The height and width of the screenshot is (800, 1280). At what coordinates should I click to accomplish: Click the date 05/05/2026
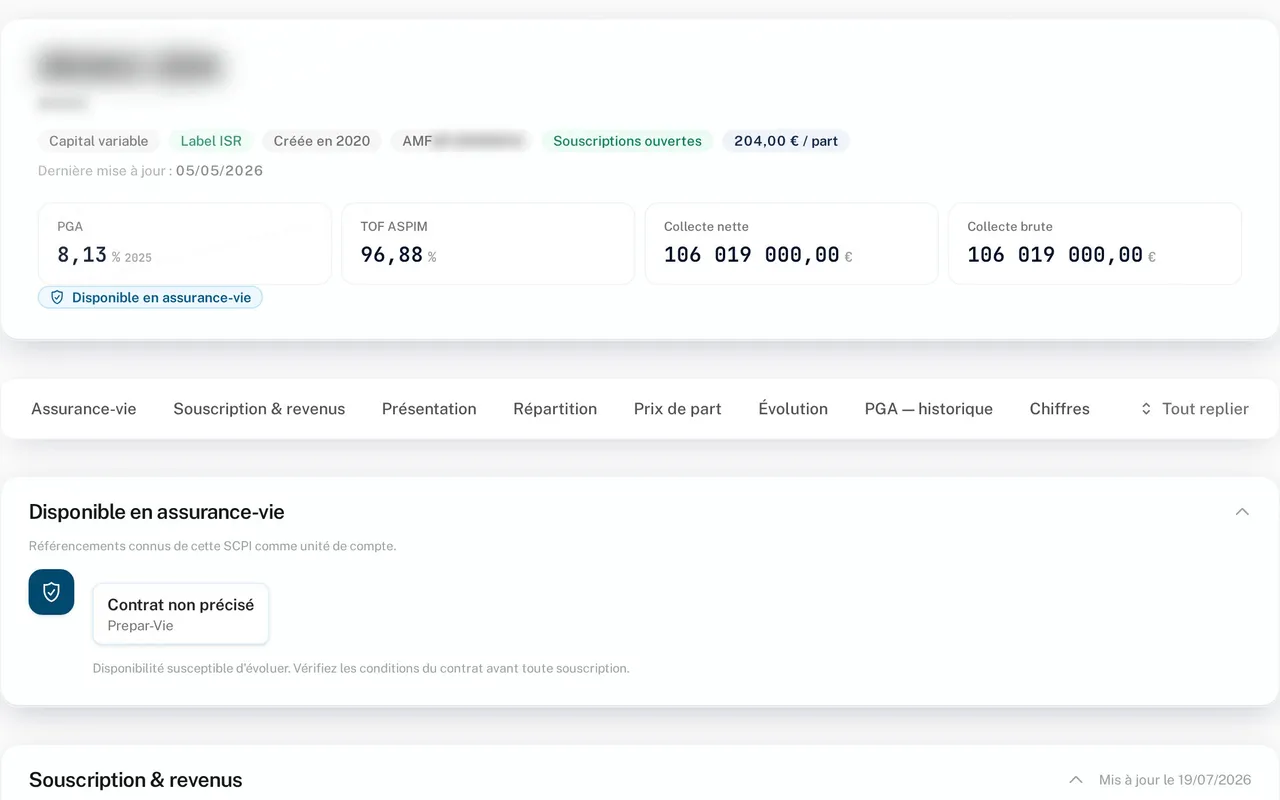coord(219,171)
